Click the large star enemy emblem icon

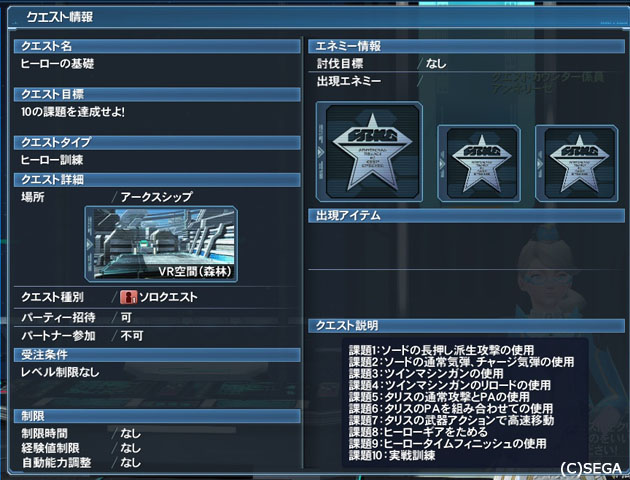[369, 151]
